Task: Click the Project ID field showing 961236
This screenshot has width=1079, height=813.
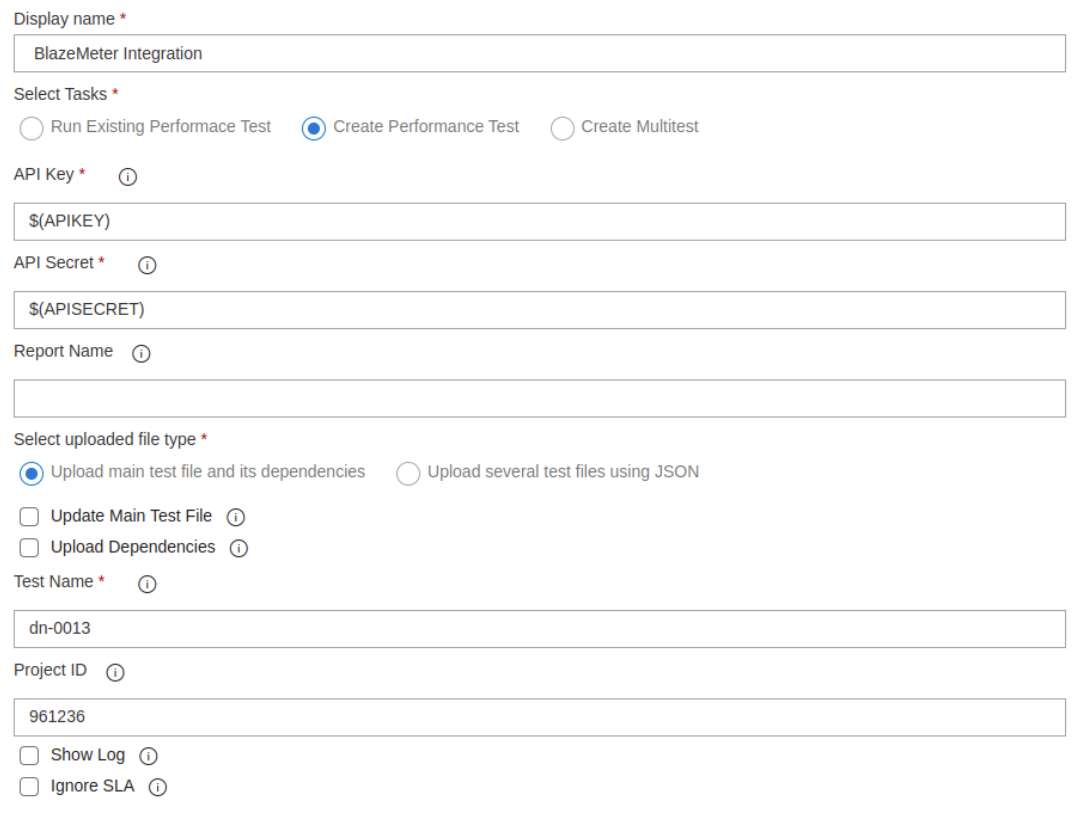Action: 540,717
